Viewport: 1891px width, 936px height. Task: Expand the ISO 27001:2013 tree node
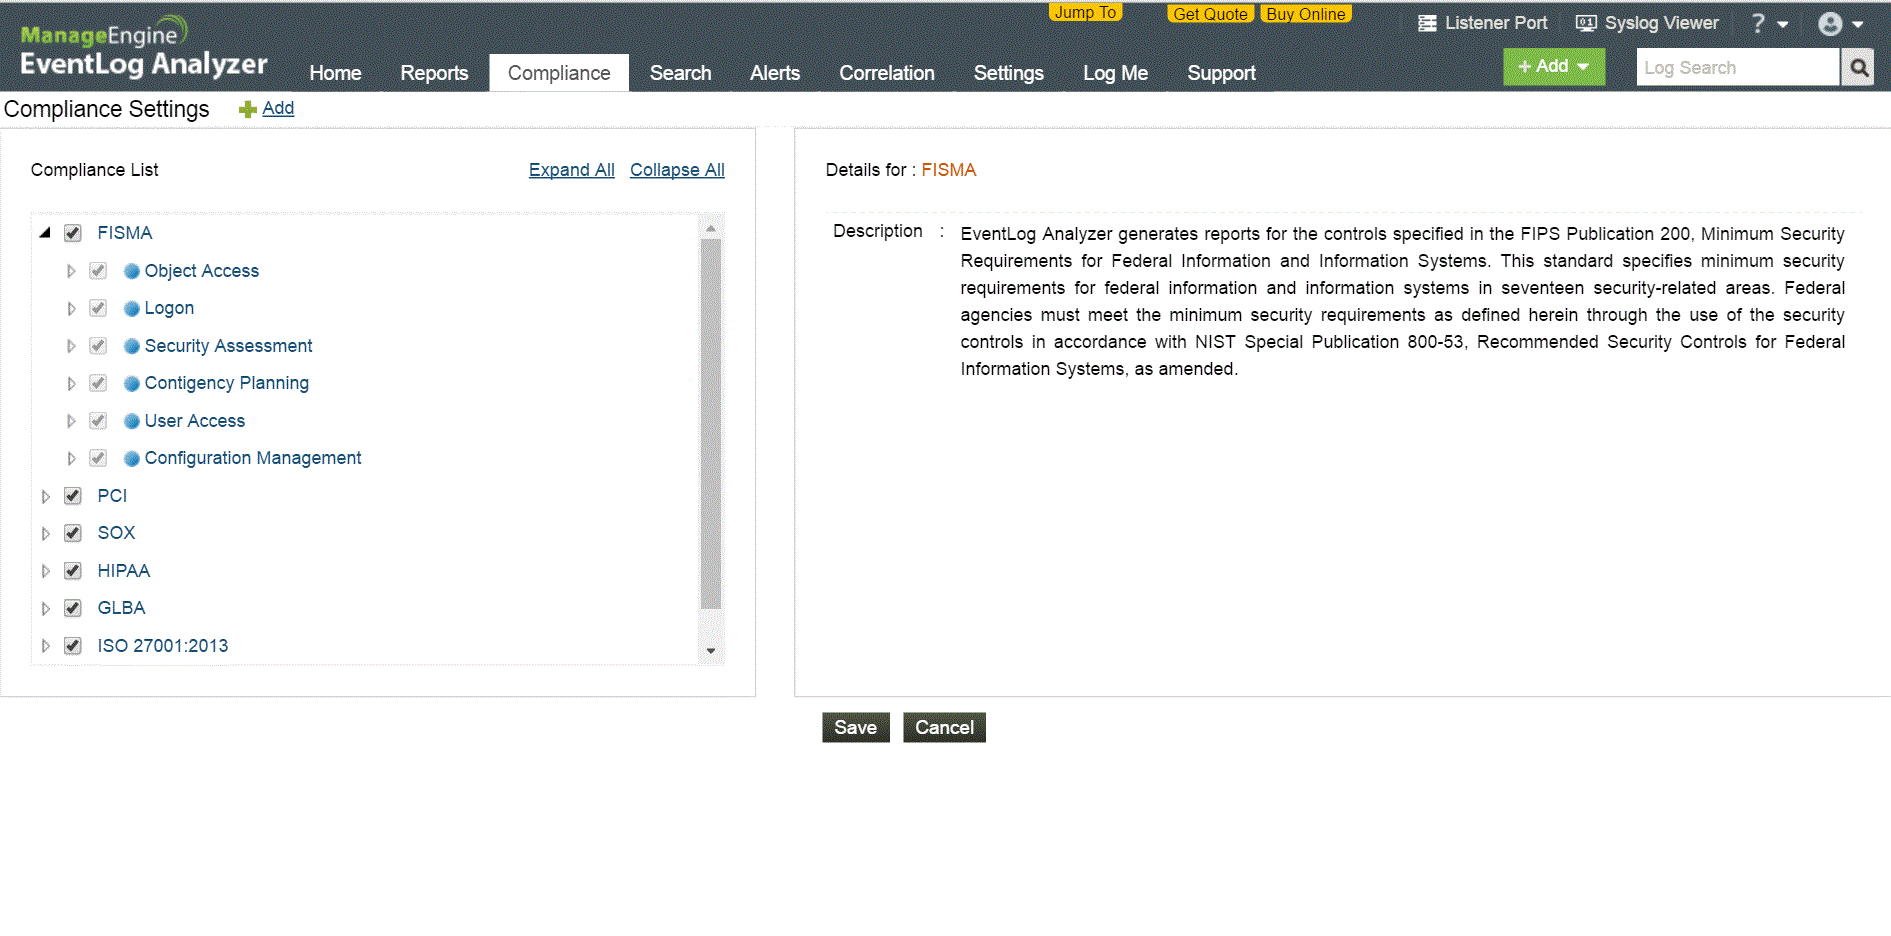[45, 646]
